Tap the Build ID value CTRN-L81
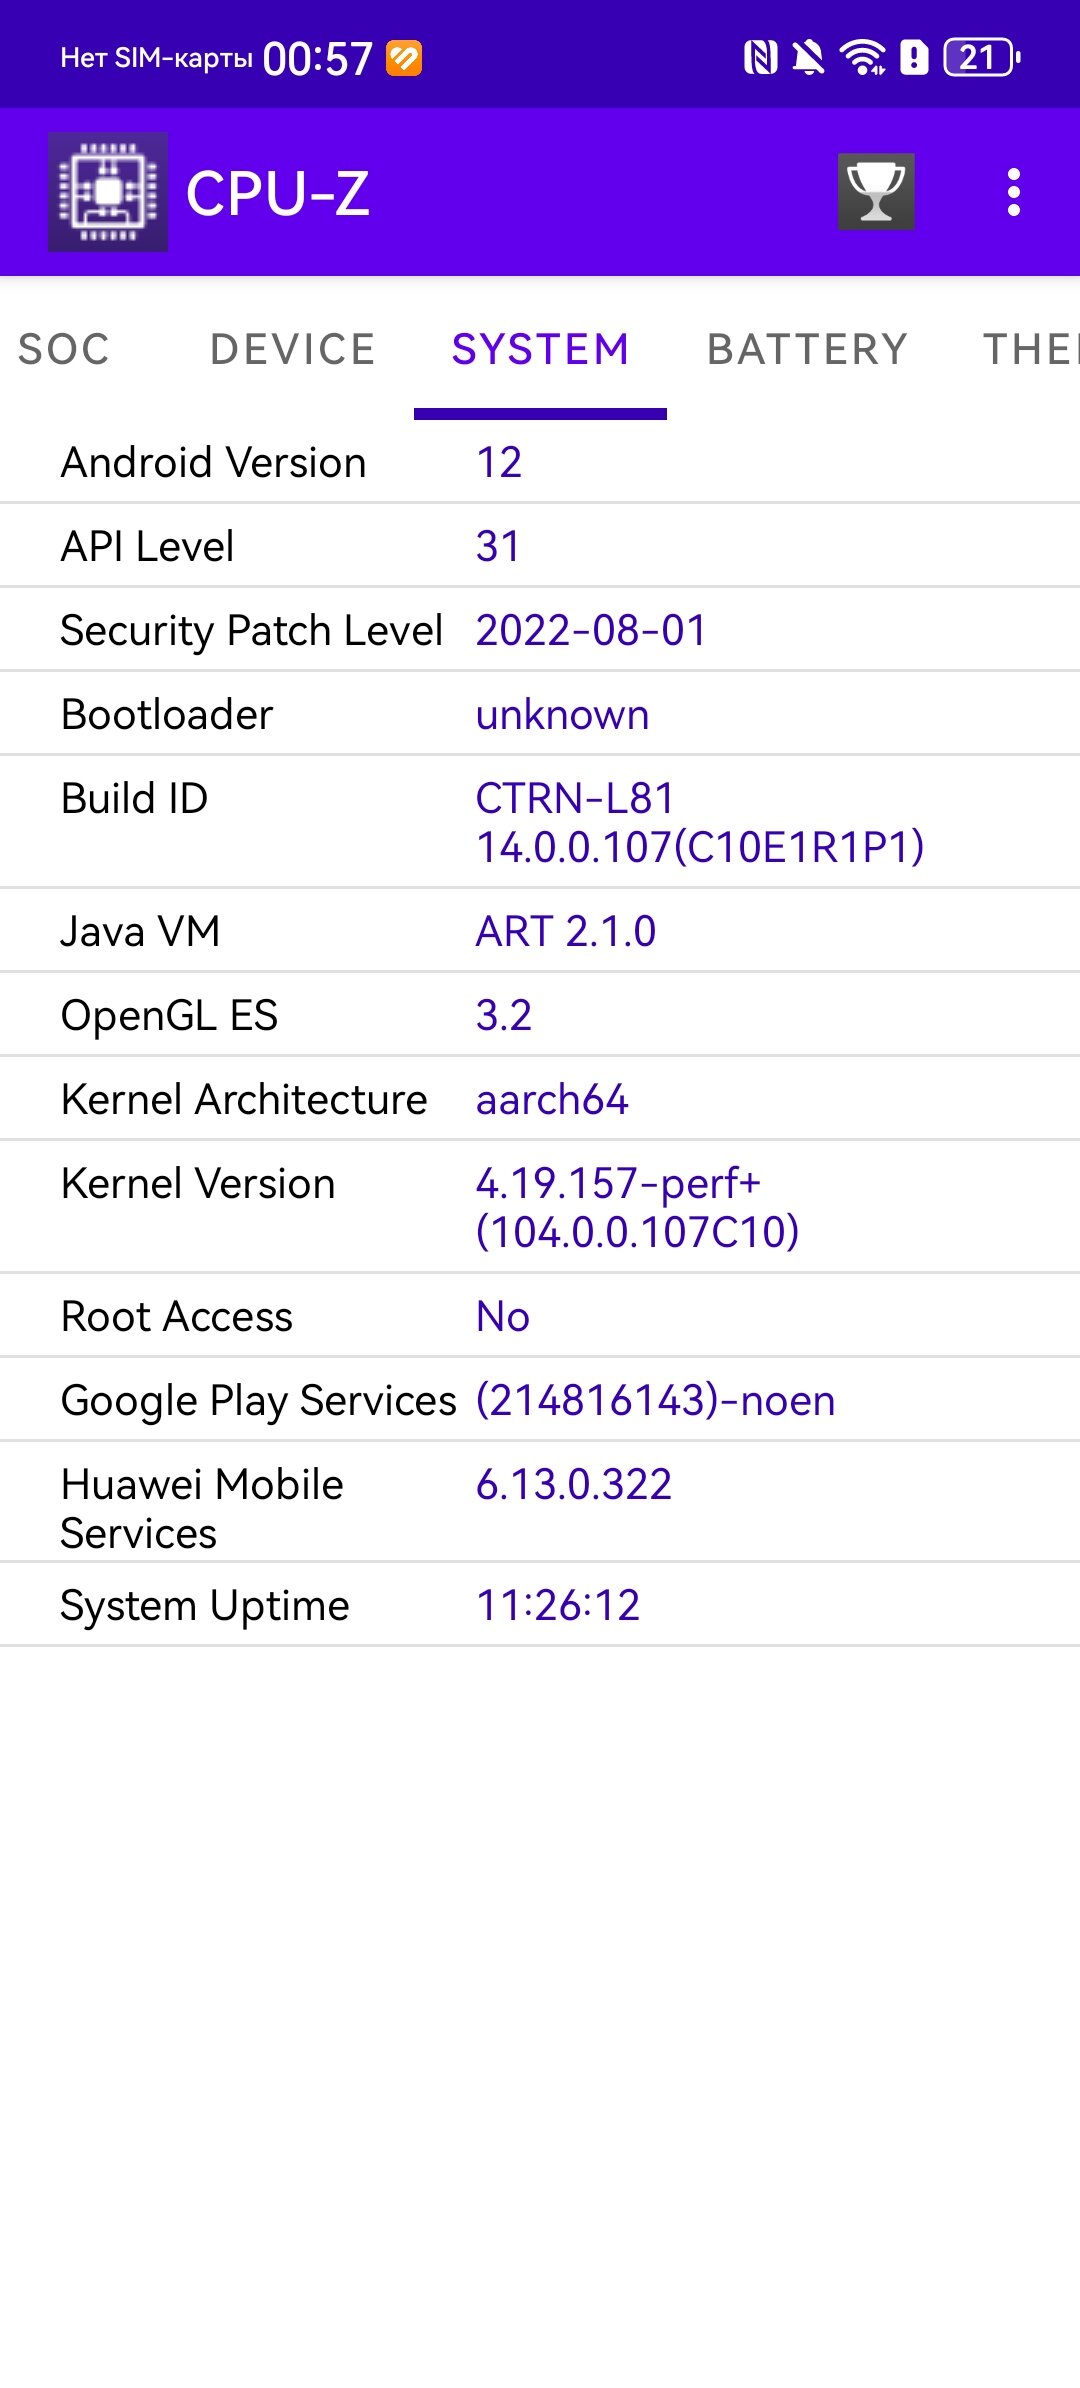 (575, 798)
